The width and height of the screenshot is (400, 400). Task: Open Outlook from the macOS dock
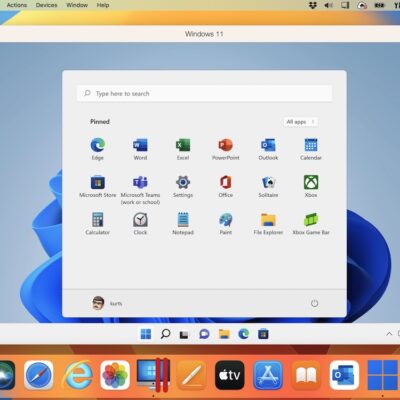tap(344, 375)
